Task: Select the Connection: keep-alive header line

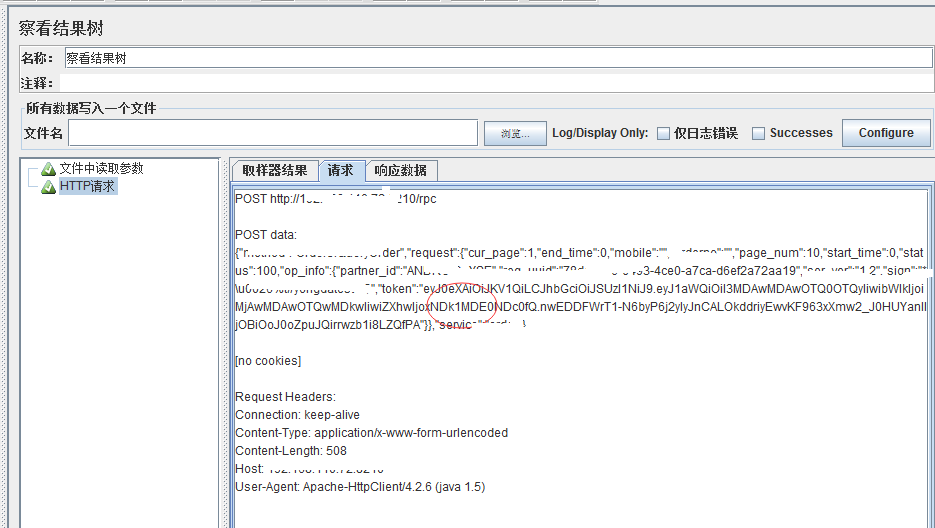Action: click(x=298, y=415)
